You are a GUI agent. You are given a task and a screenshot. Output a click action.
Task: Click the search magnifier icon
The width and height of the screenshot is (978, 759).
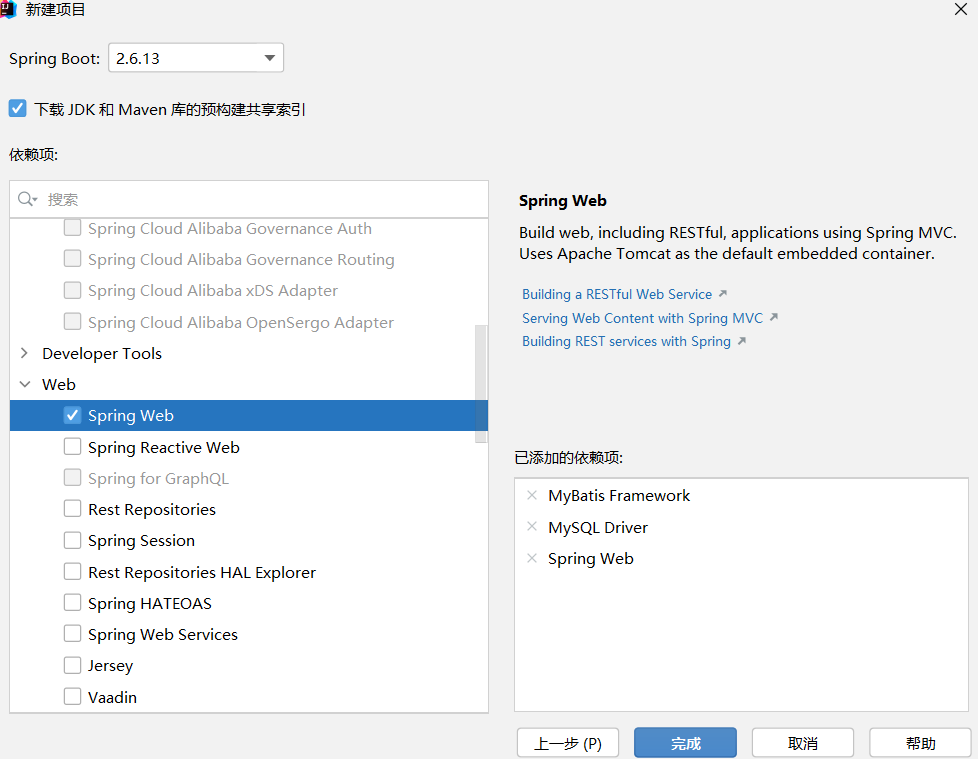[x=27, y=199]
